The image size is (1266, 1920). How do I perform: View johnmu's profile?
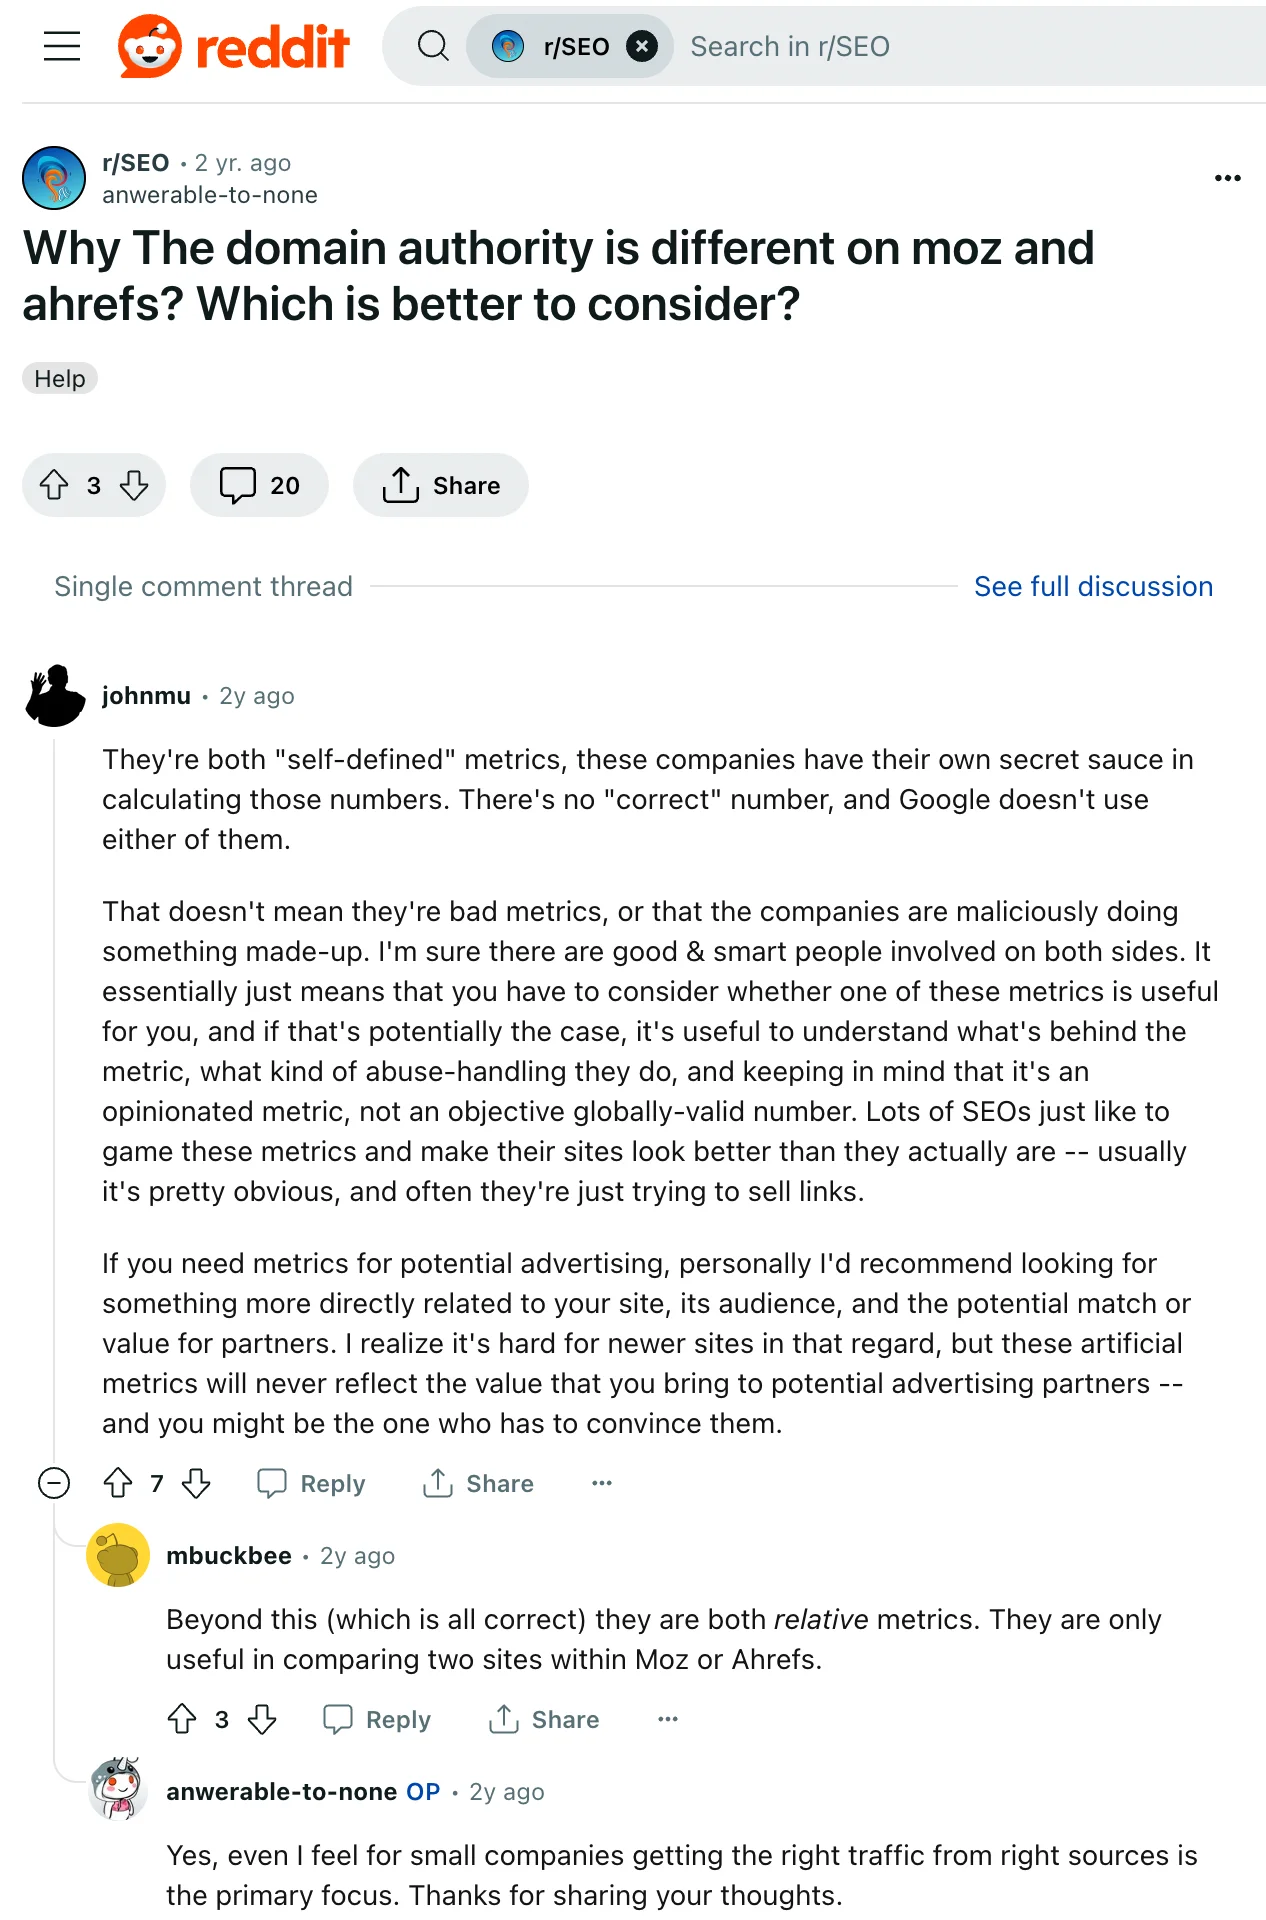click(146, 695)
